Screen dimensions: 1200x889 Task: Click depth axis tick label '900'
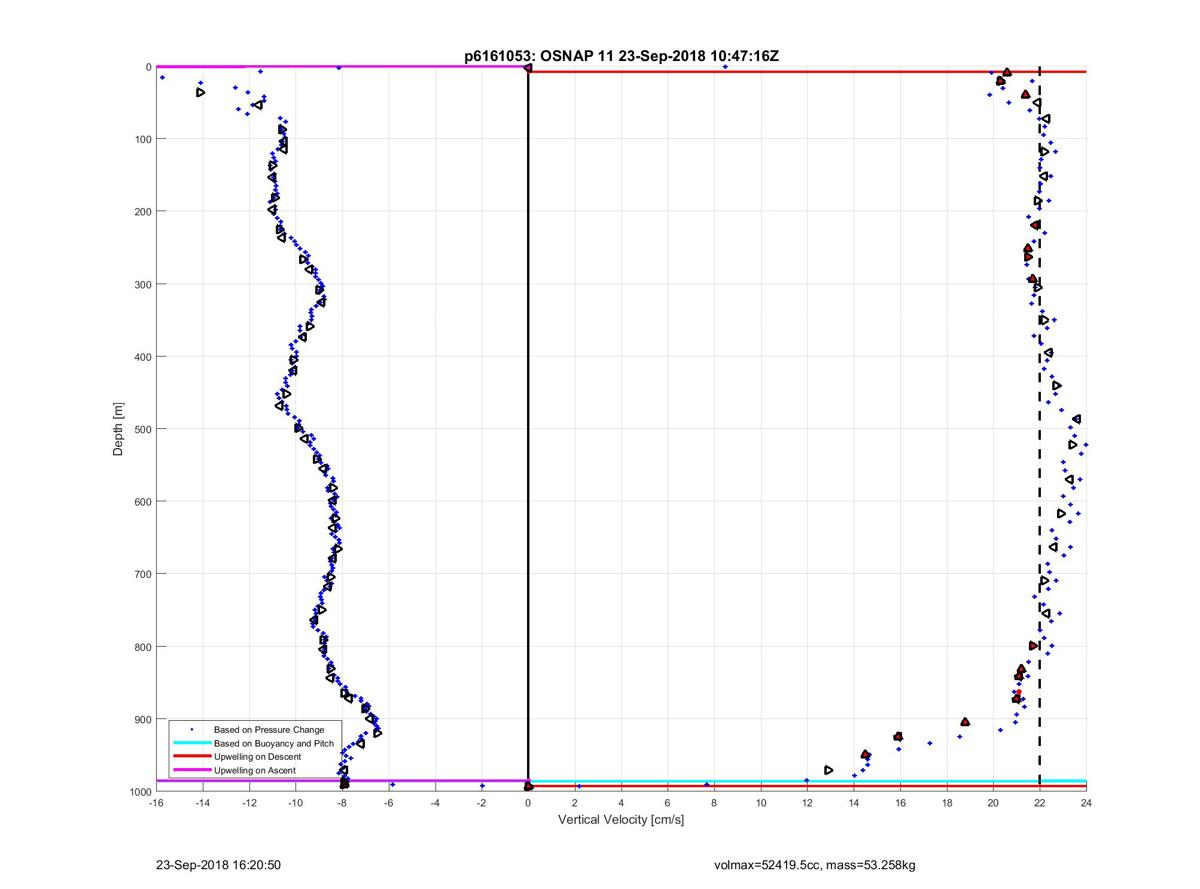click(142, 719)
